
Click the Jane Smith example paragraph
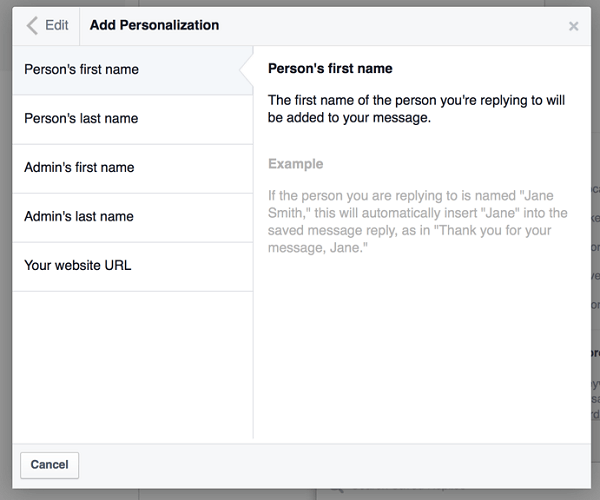[x=417, y=221]
